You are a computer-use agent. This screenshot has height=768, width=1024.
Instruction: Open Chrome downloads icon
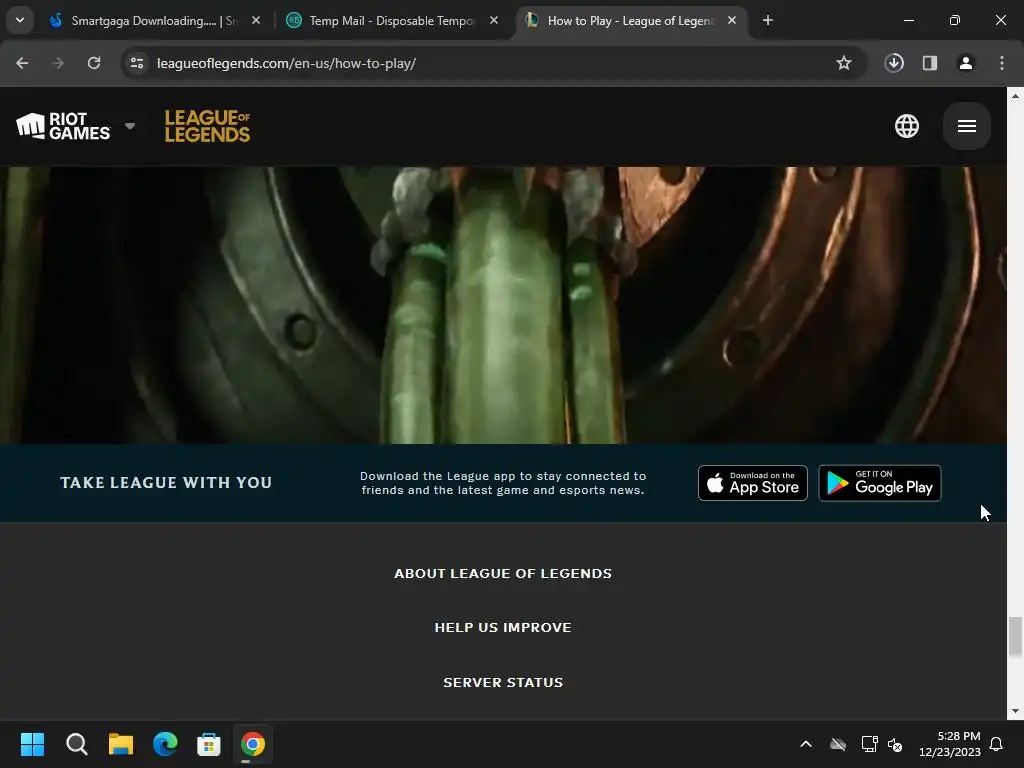point(894,63)
